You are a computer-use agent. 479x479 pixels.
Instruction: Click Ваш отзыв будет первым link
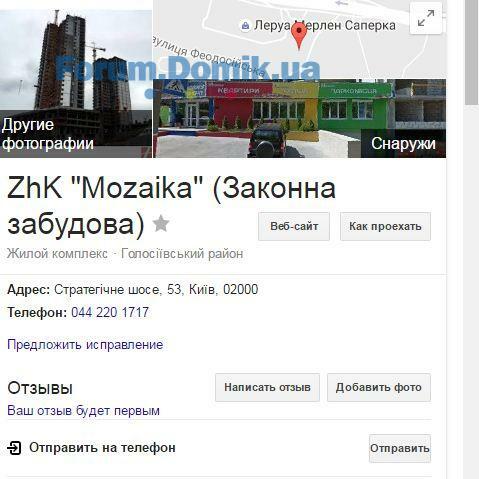tap(83, 410)
